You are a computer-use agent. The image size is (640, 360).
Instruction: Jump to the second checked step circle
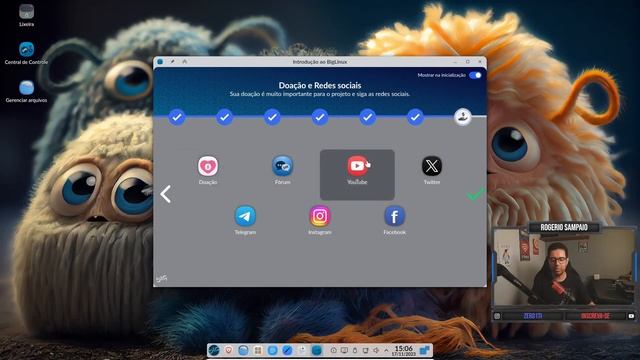click(x=224, y=117)
